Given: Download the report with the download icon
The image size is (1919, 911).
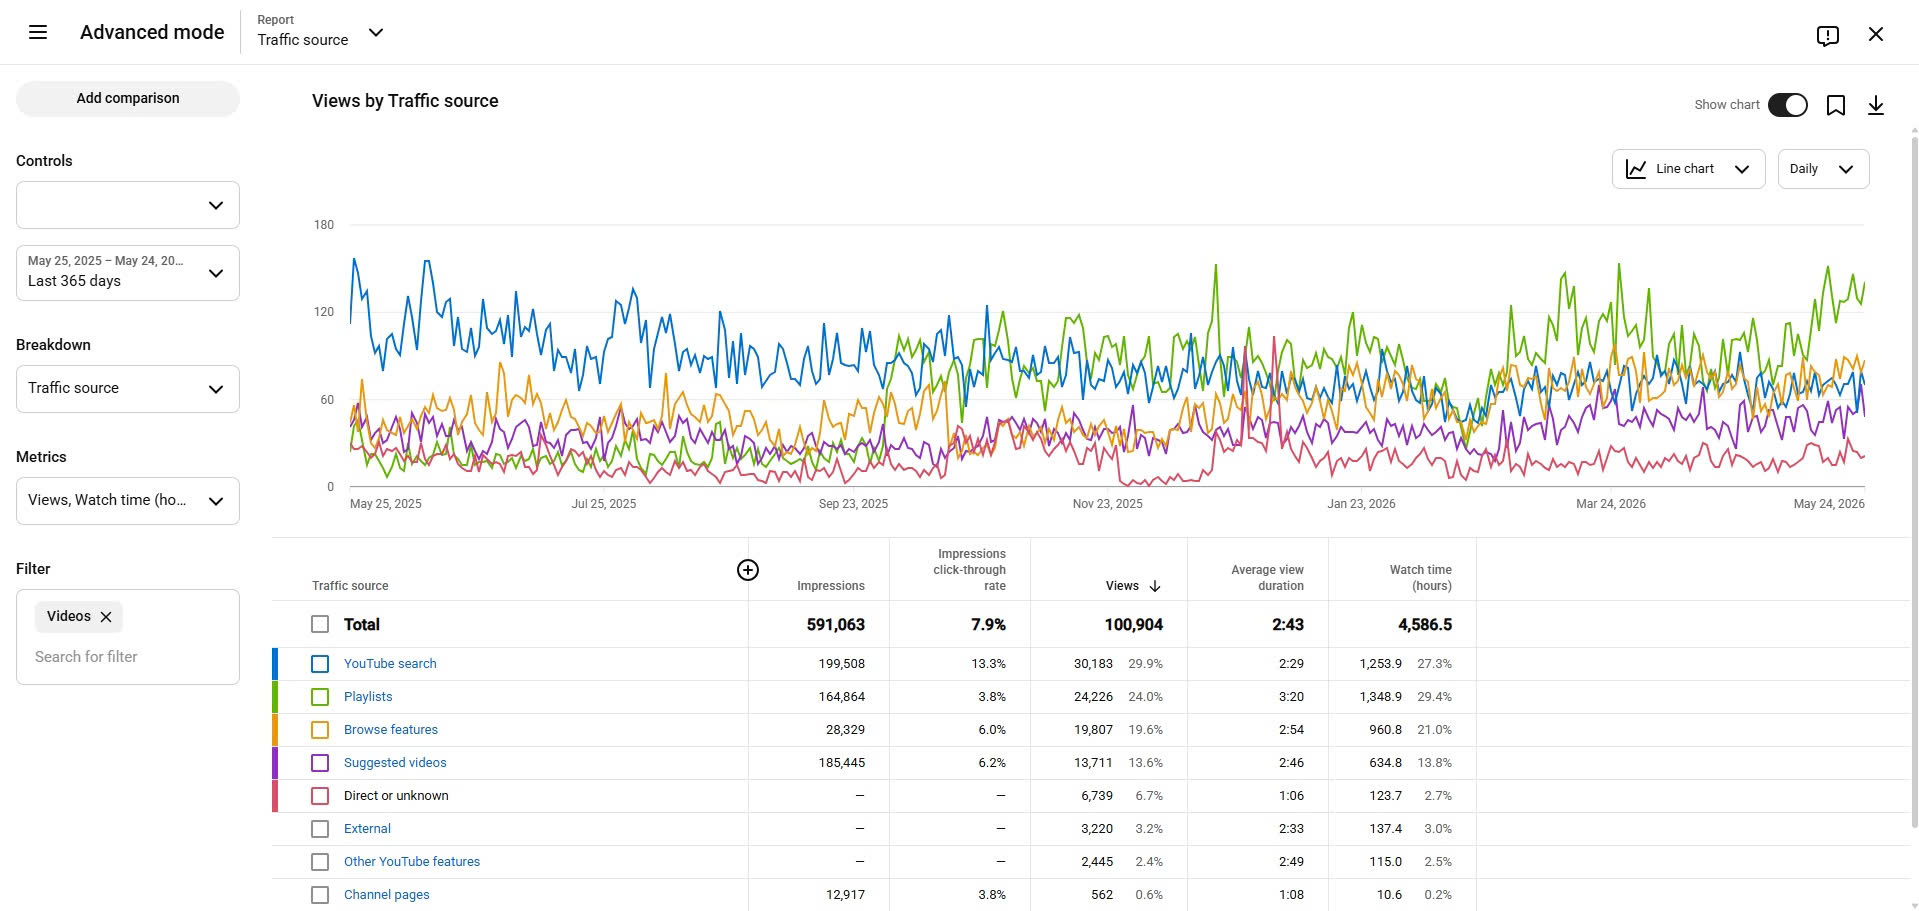Looking at the screenshot, I should click(1876, 105).
